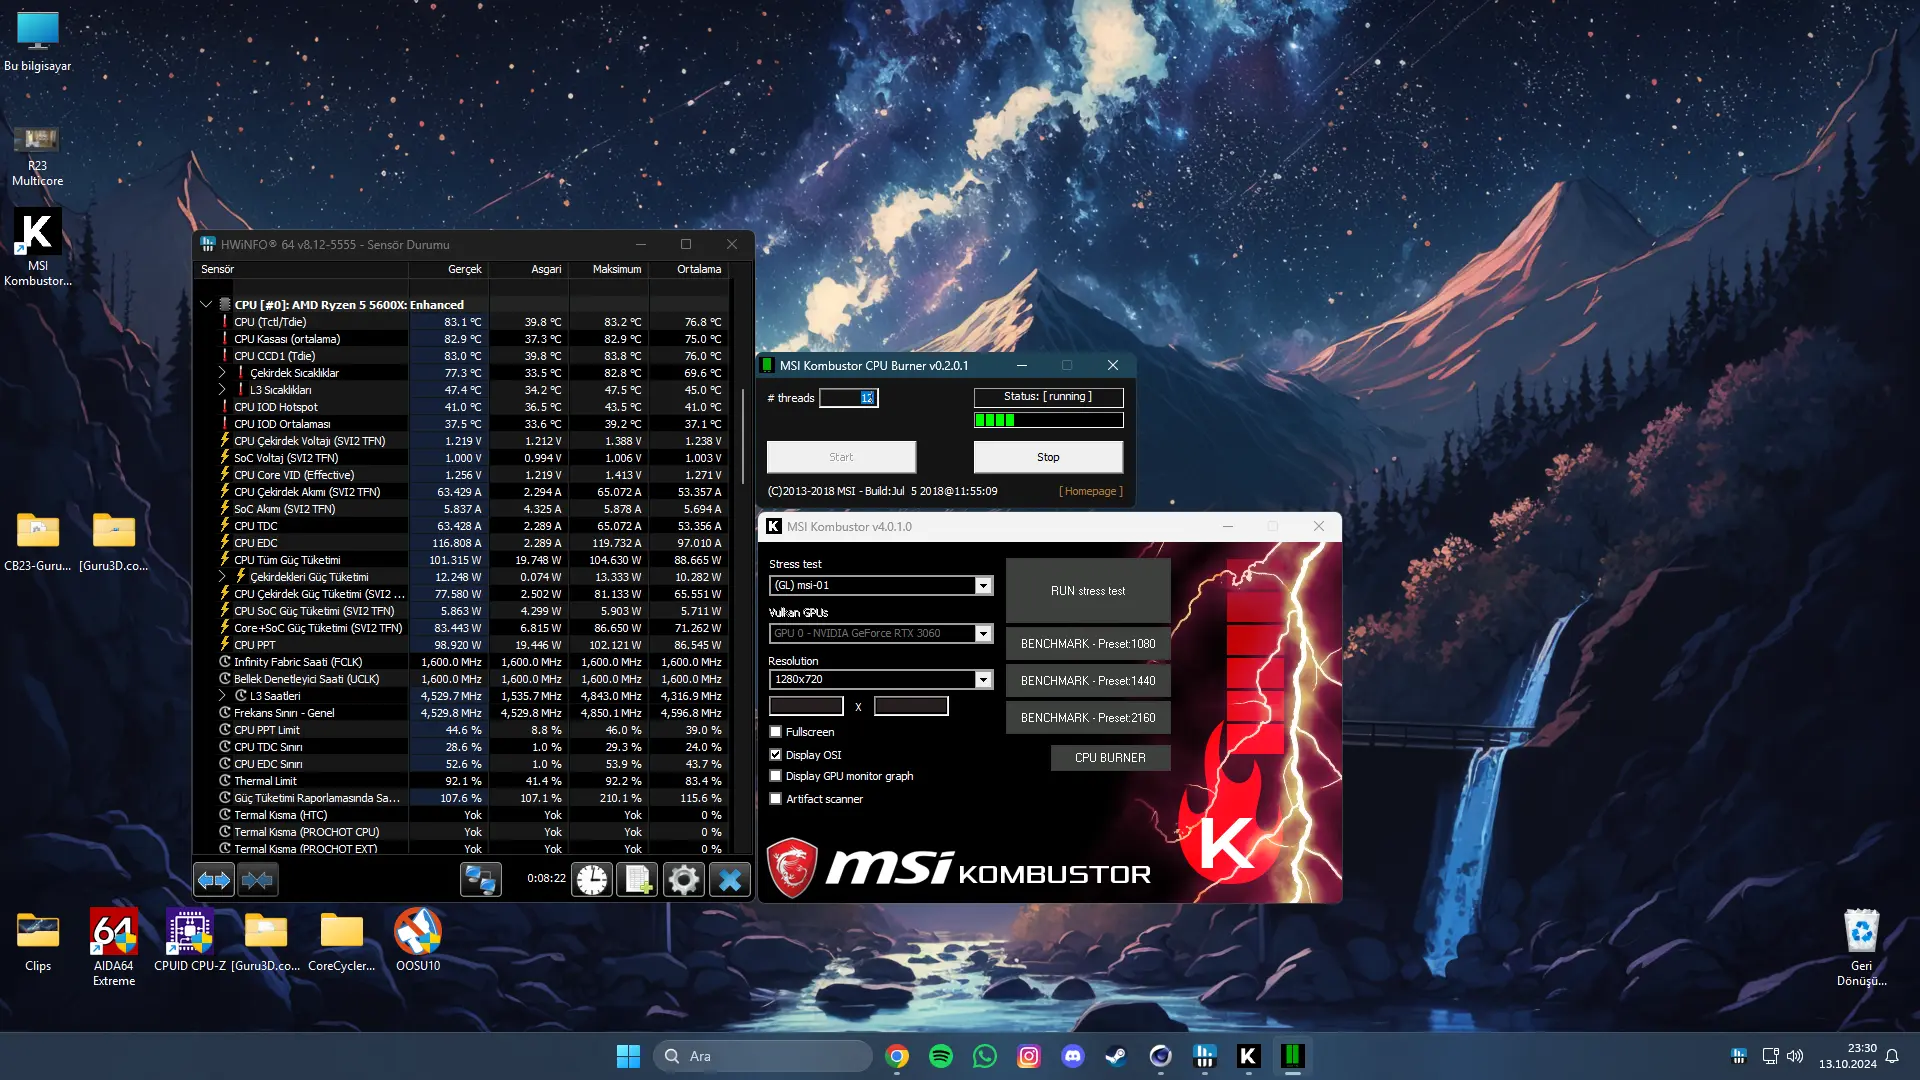Launch OOSU10 desktop shortcut
This screenshot has height=1080, width=1920.
(418, 940)
